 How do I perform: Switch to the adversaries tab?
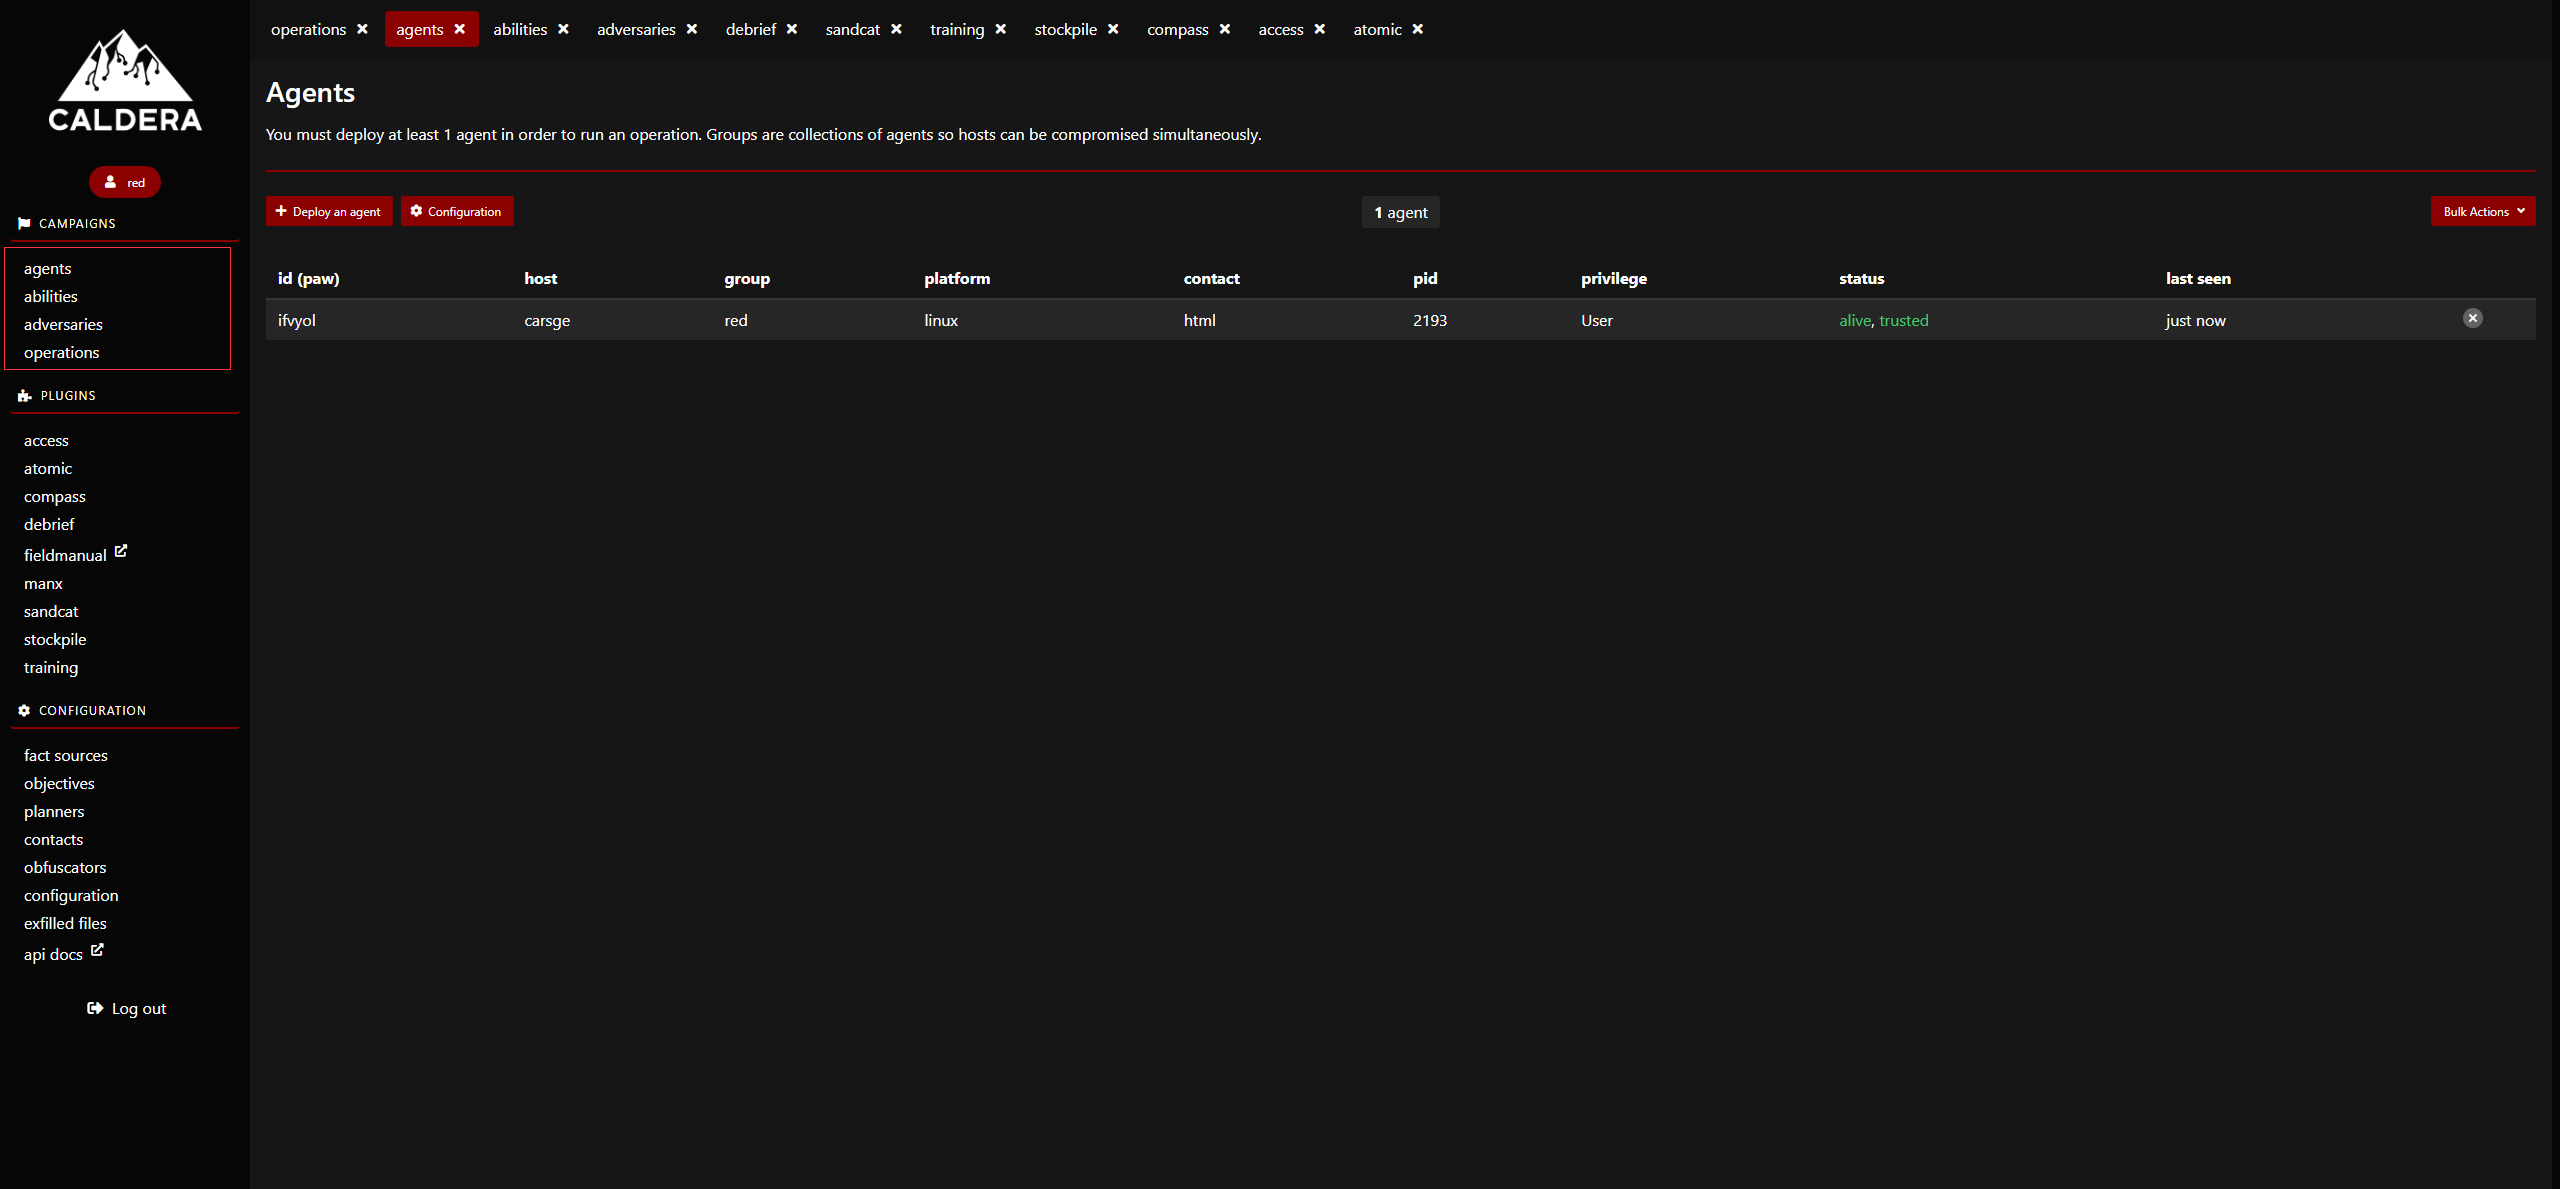pyautogui.click(x=636, y=29)
